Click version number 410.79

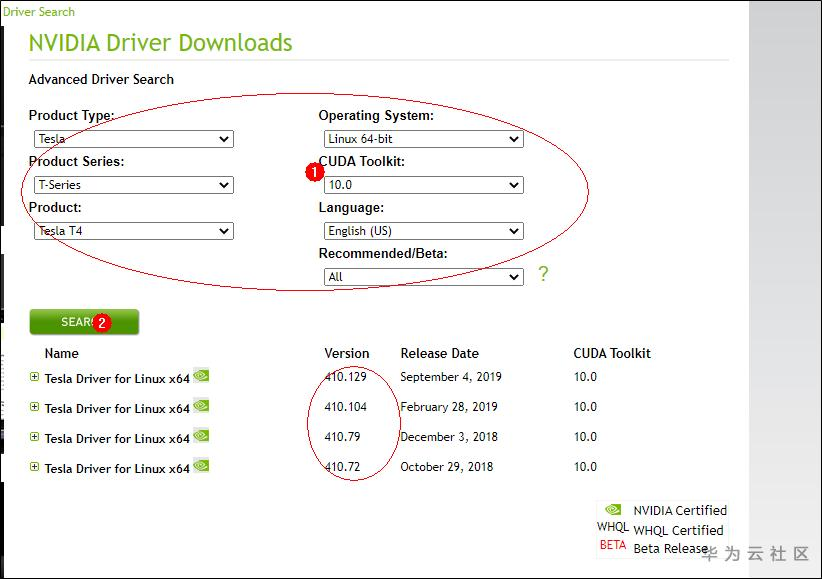[x=342, y=436]
